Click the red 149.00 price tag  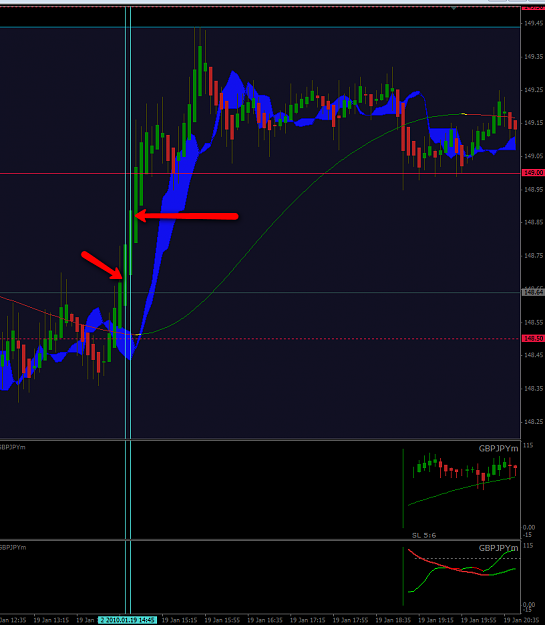(x=533, y=173)
